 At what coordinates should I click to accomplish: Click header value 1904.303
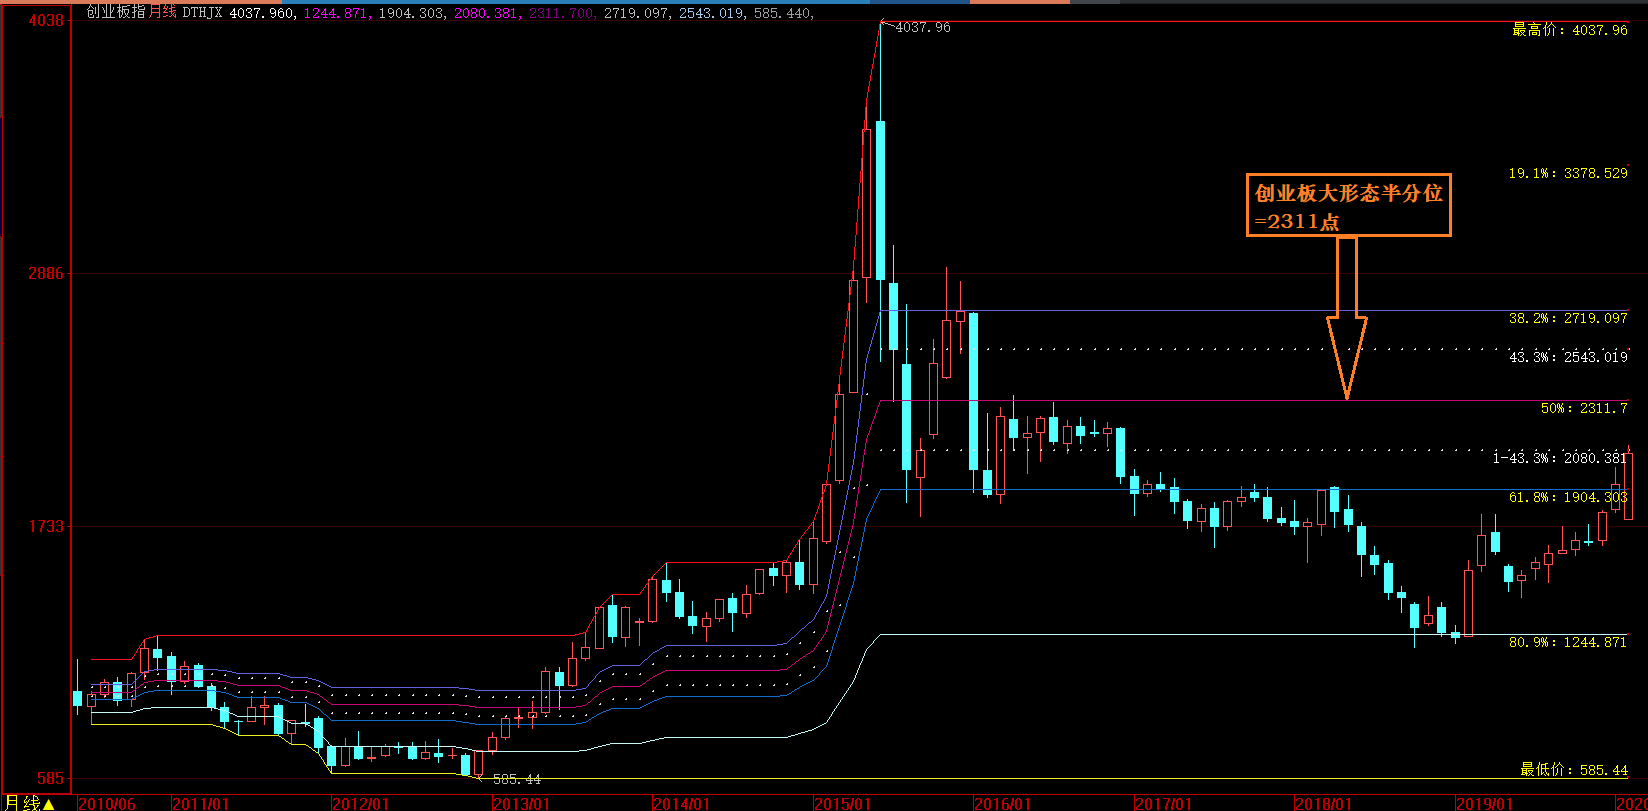point(410,13)
